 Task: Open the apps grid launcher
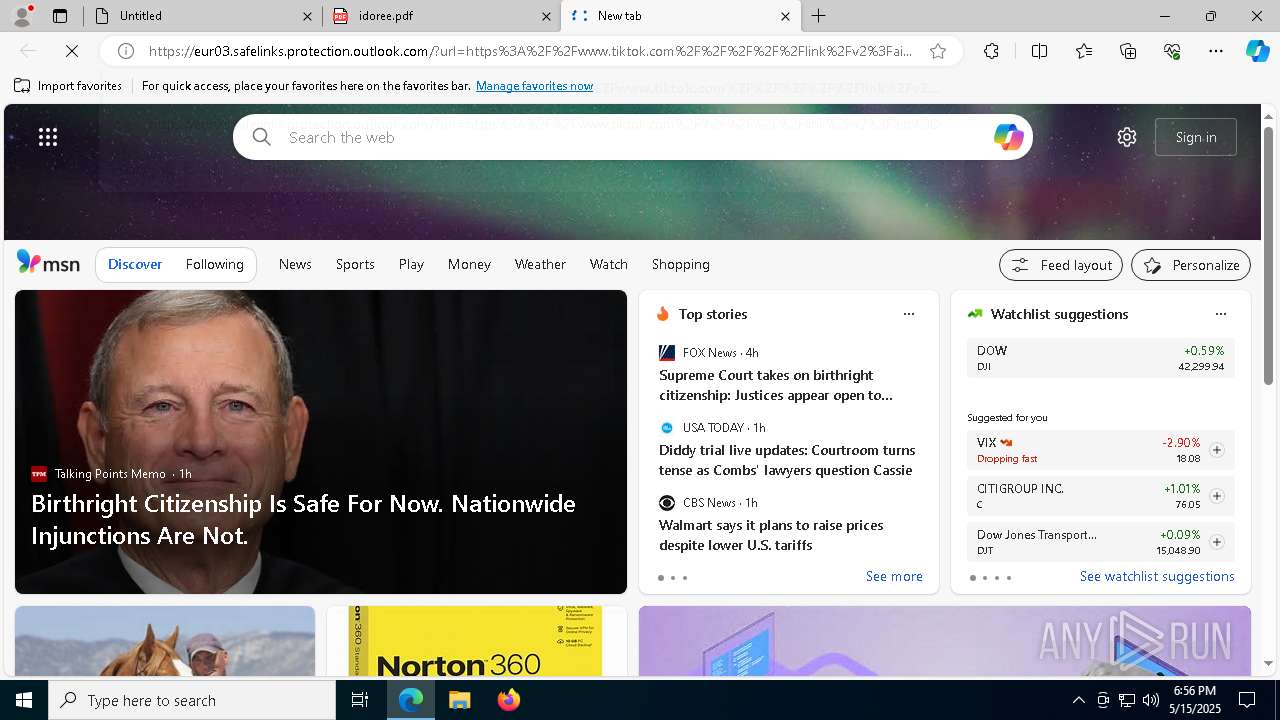[x=48, y=137]
